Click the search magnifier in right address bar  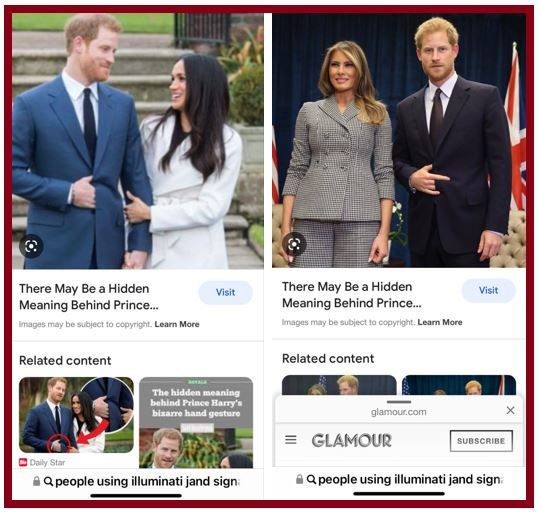[311, 479]
